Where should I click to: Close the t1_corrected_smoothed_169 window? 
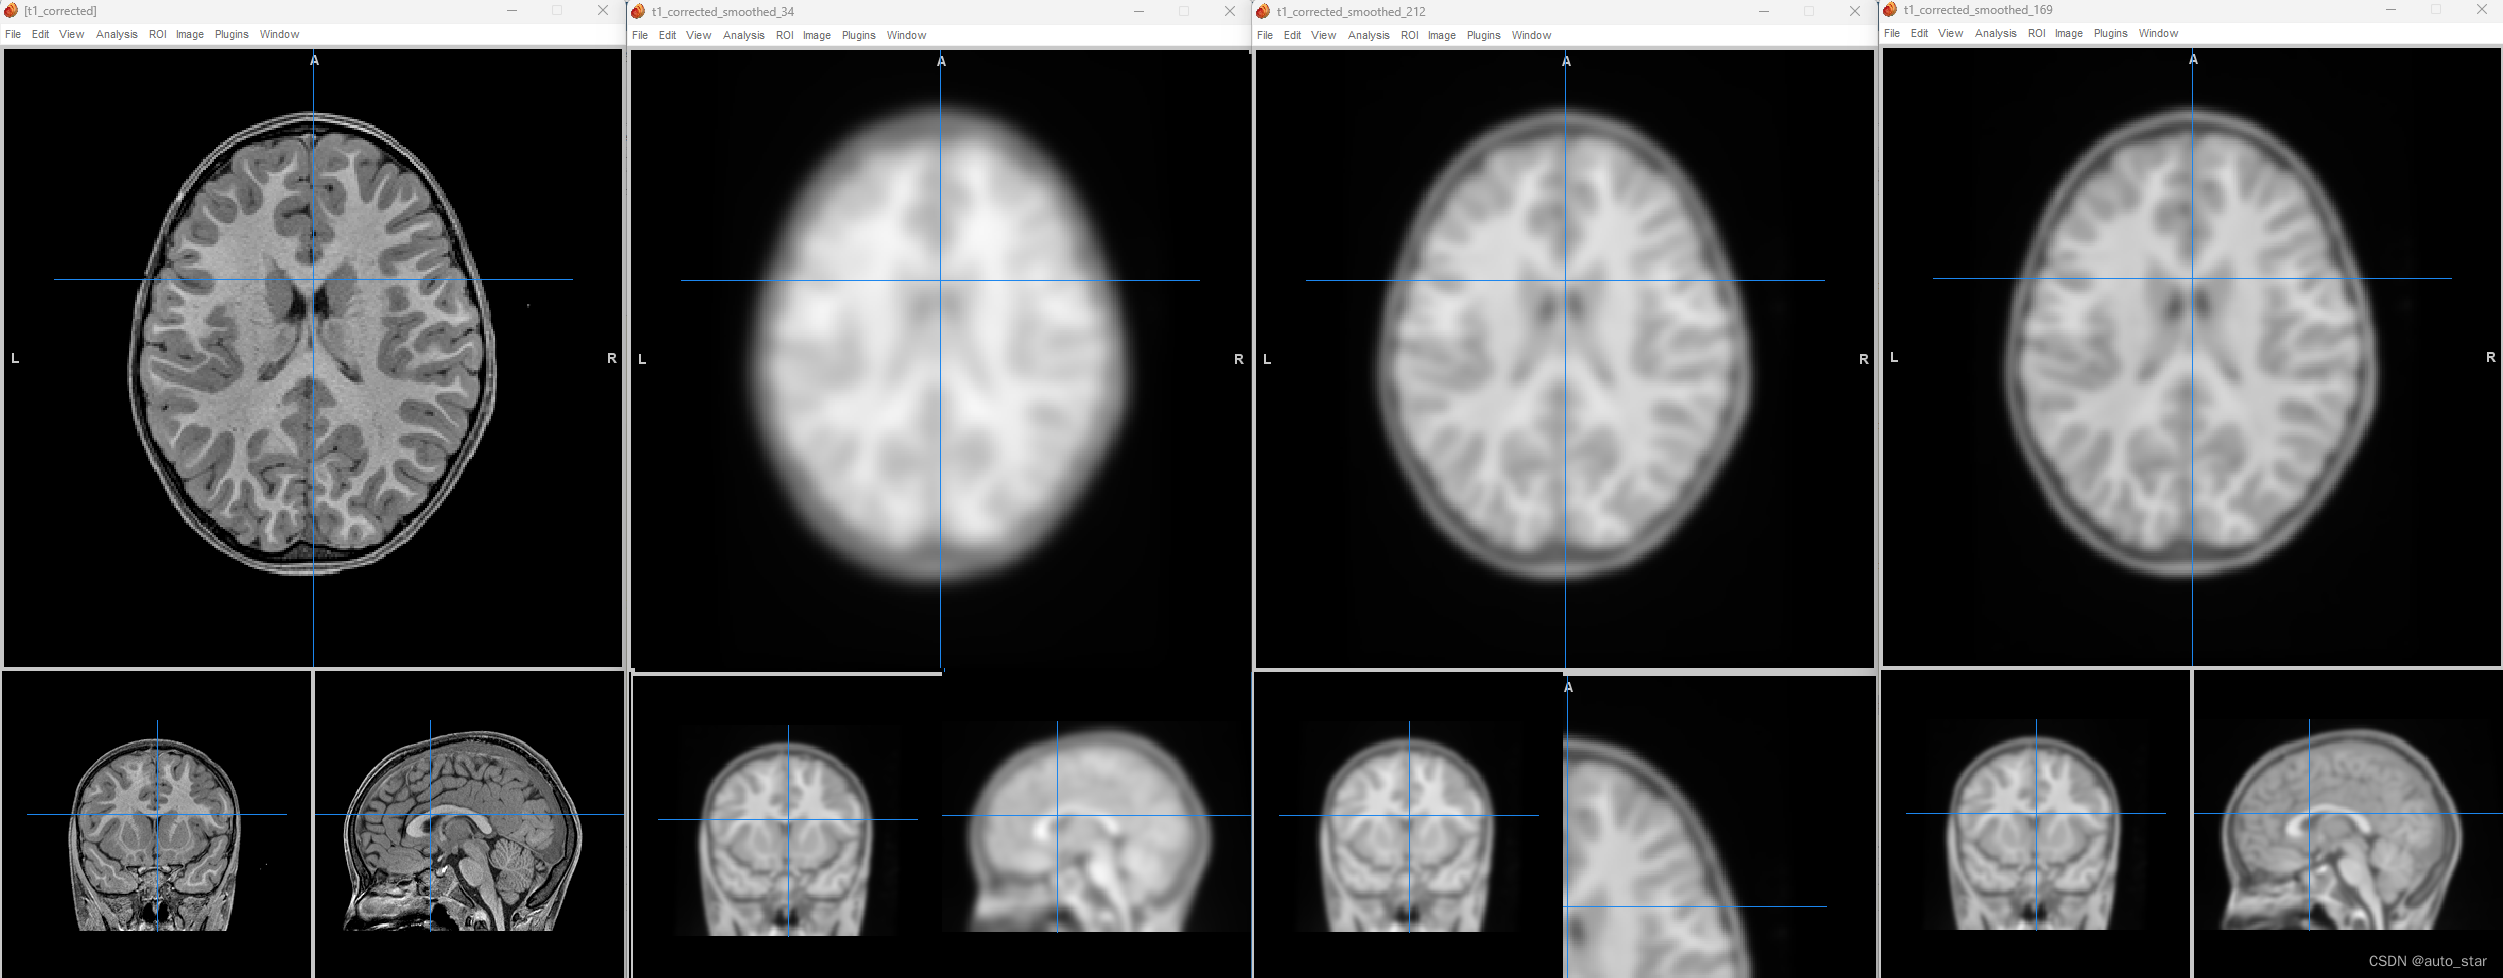pyautogui.click(x=2482, y=9)
